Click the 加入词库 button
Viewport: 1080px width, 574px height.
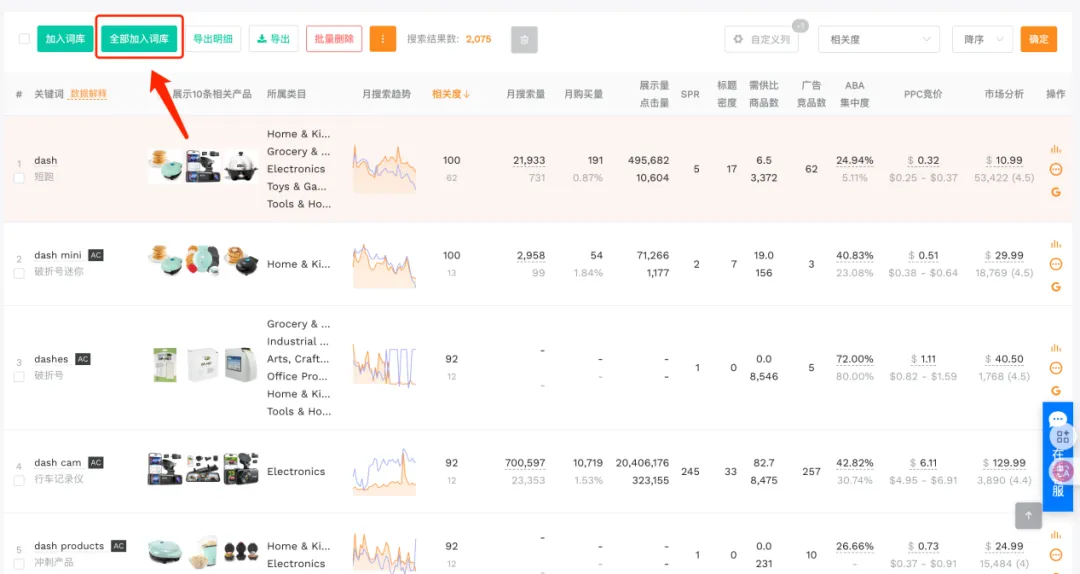[x=65, y=39]
